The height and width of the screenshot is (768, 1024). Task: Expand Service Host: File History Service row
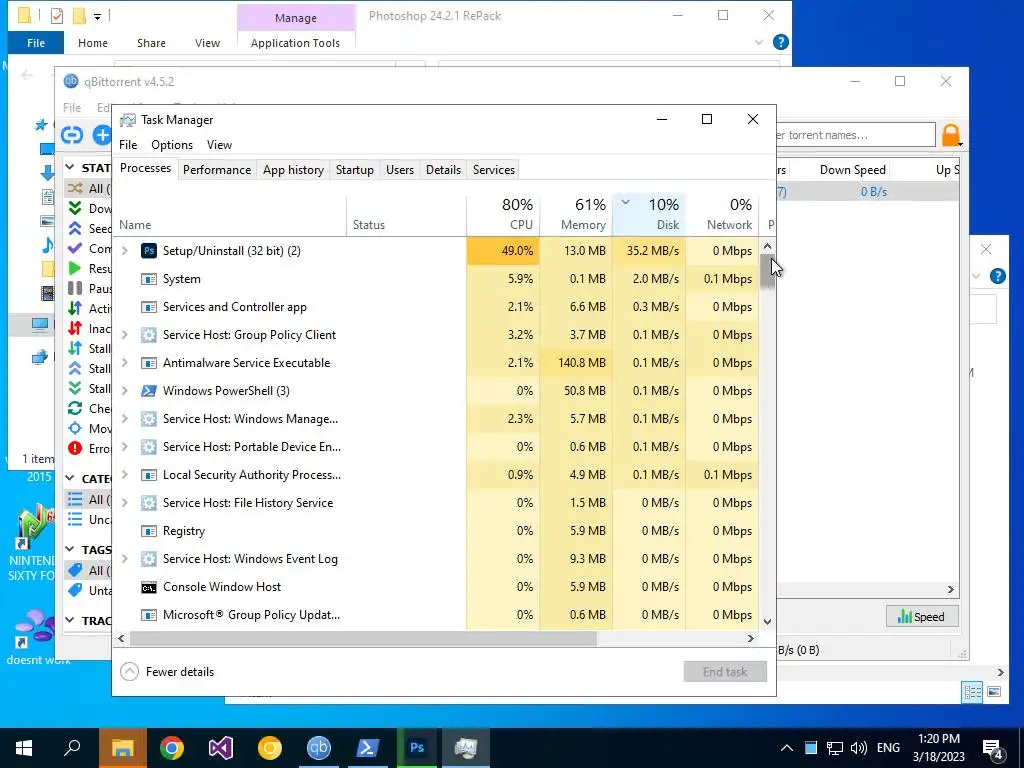[x=125, y=503]
